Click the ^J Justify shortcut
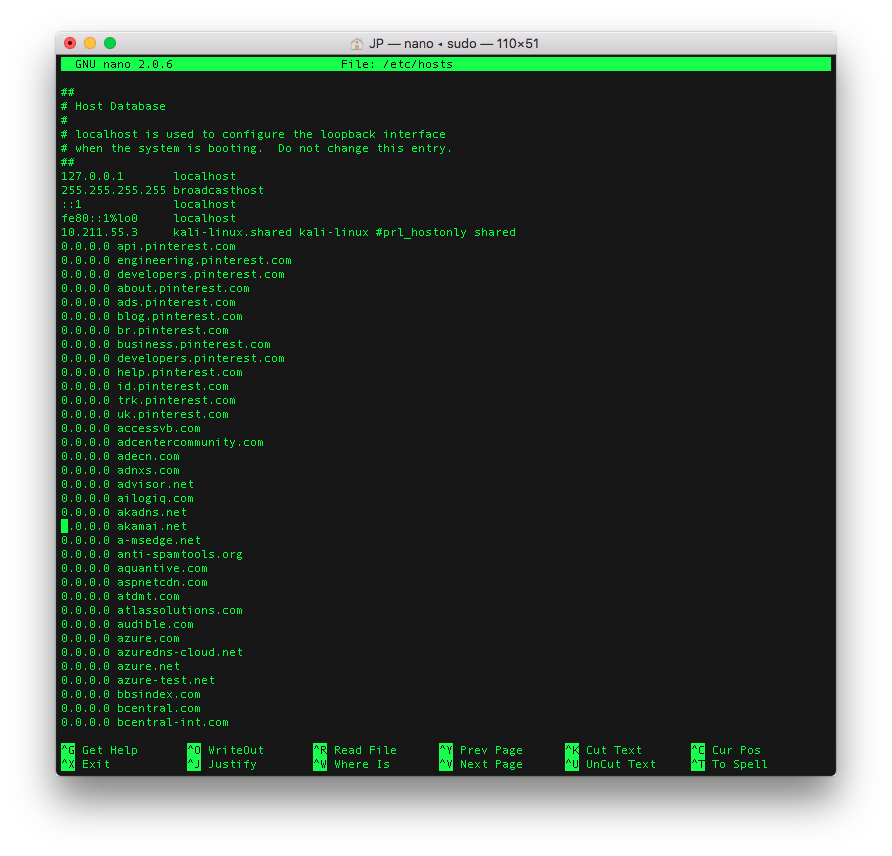The image size is (892, 856). tap(222, 764)
